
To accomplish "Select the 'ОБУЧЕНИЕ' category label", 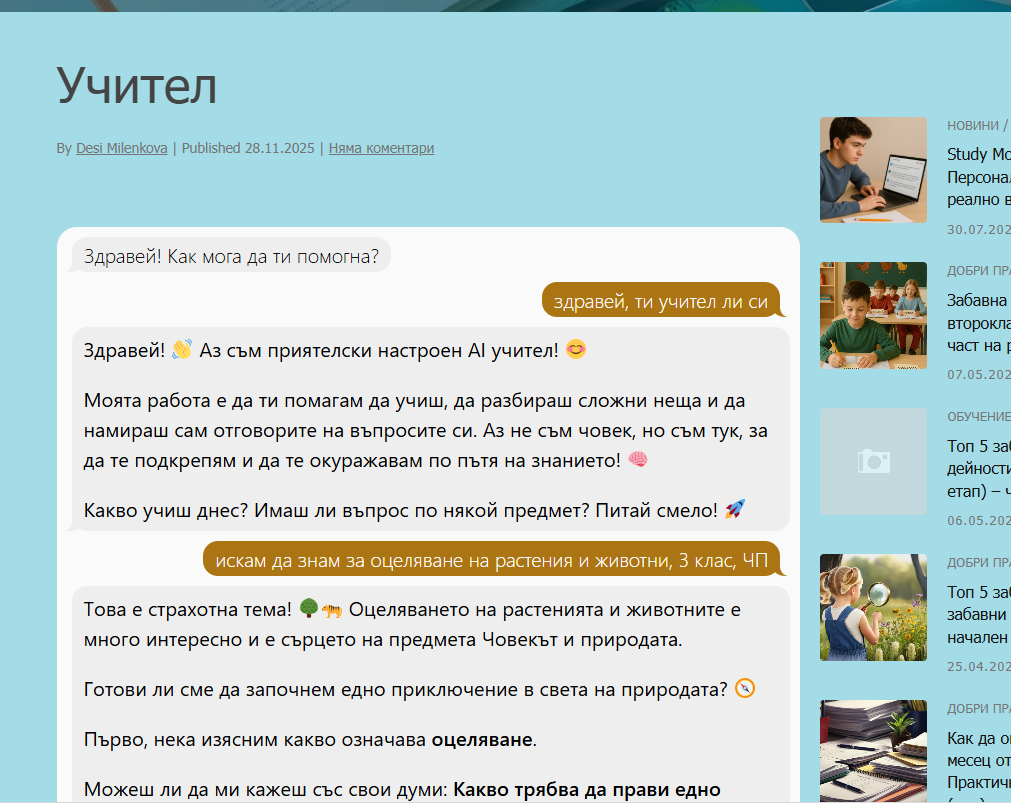I will click(979, 416).
